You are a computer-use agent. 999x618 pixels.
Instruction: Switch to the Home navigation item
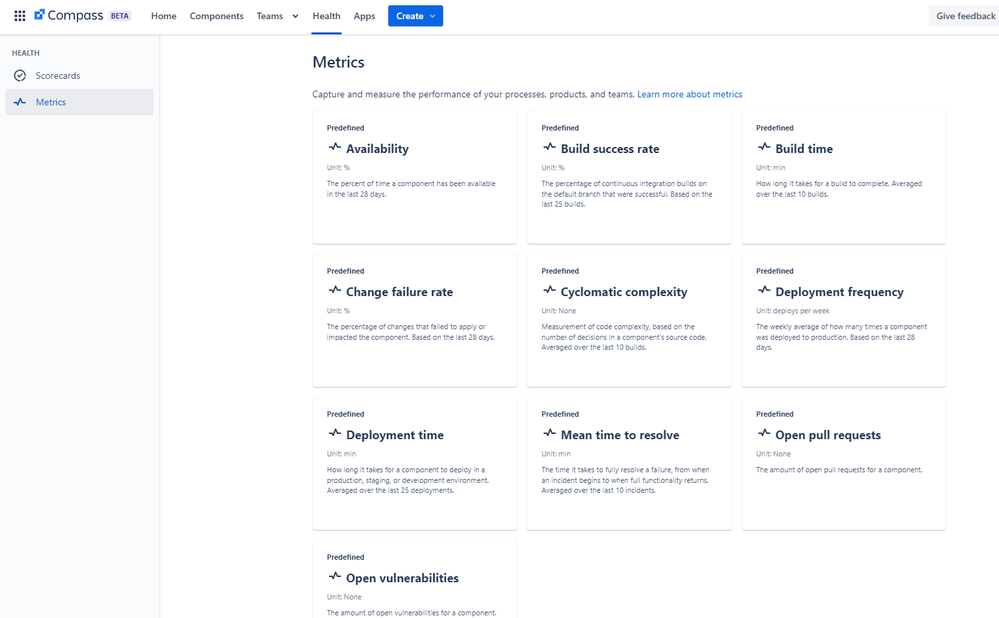163,15
